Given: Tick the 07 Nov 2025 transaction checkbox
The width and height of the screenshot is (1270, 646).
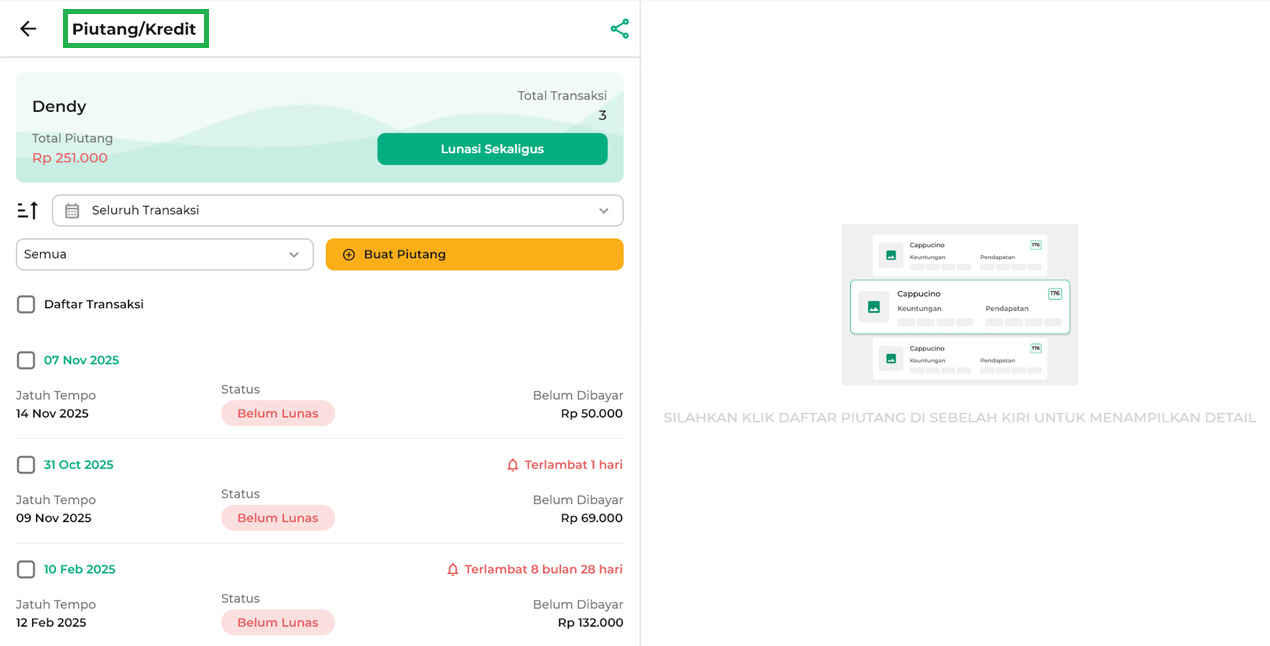Looking at the screenshot, I should coord(26,360).
